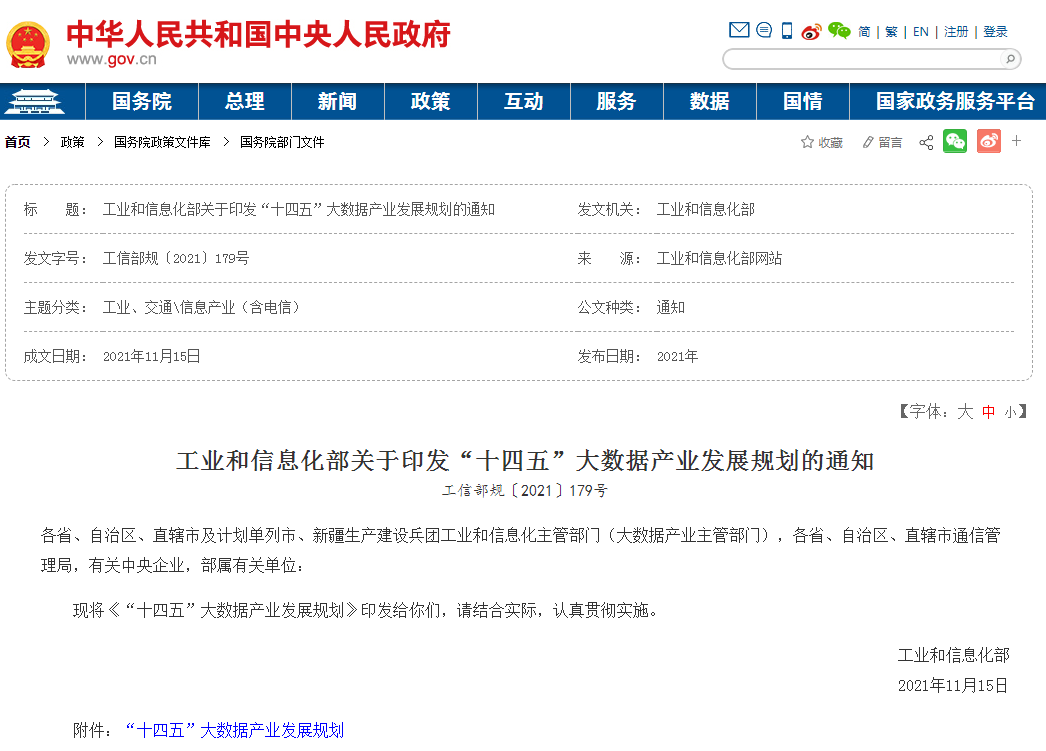Expand the share options icon

[927, 142]
